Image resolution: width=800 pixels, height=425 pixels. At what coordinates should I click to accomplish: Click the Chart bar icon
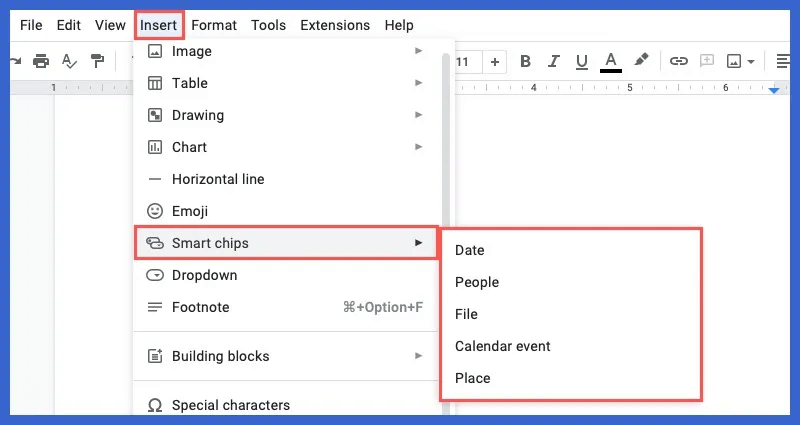pyautogui.click(x=155, y=147)
